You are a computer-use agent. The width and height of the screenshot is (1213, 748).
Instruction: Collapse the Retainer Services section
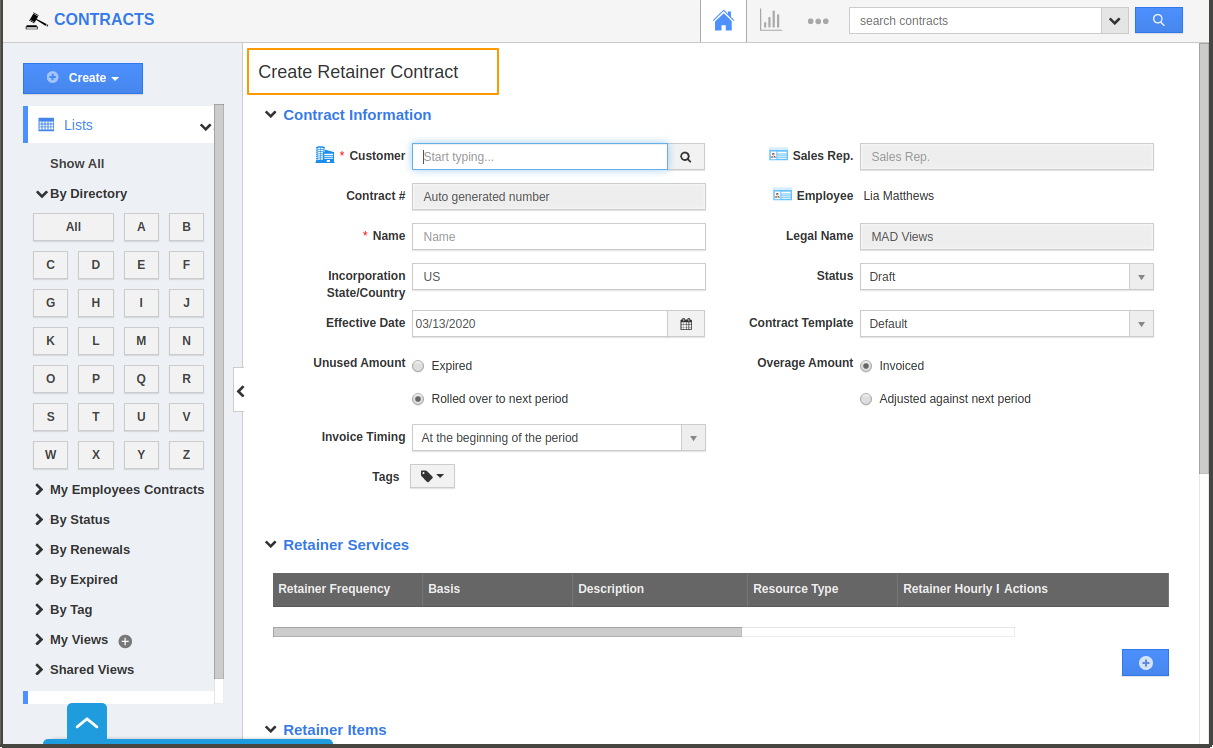click(270, 545)
